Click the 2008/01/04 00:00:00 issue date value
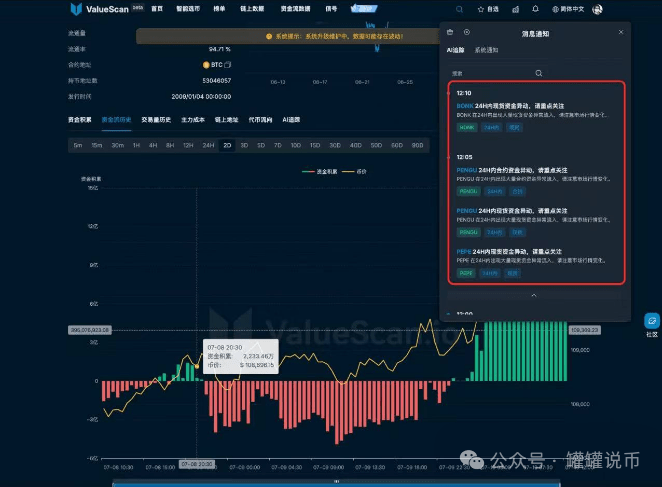The image size is (662, 487). [201, 97]
